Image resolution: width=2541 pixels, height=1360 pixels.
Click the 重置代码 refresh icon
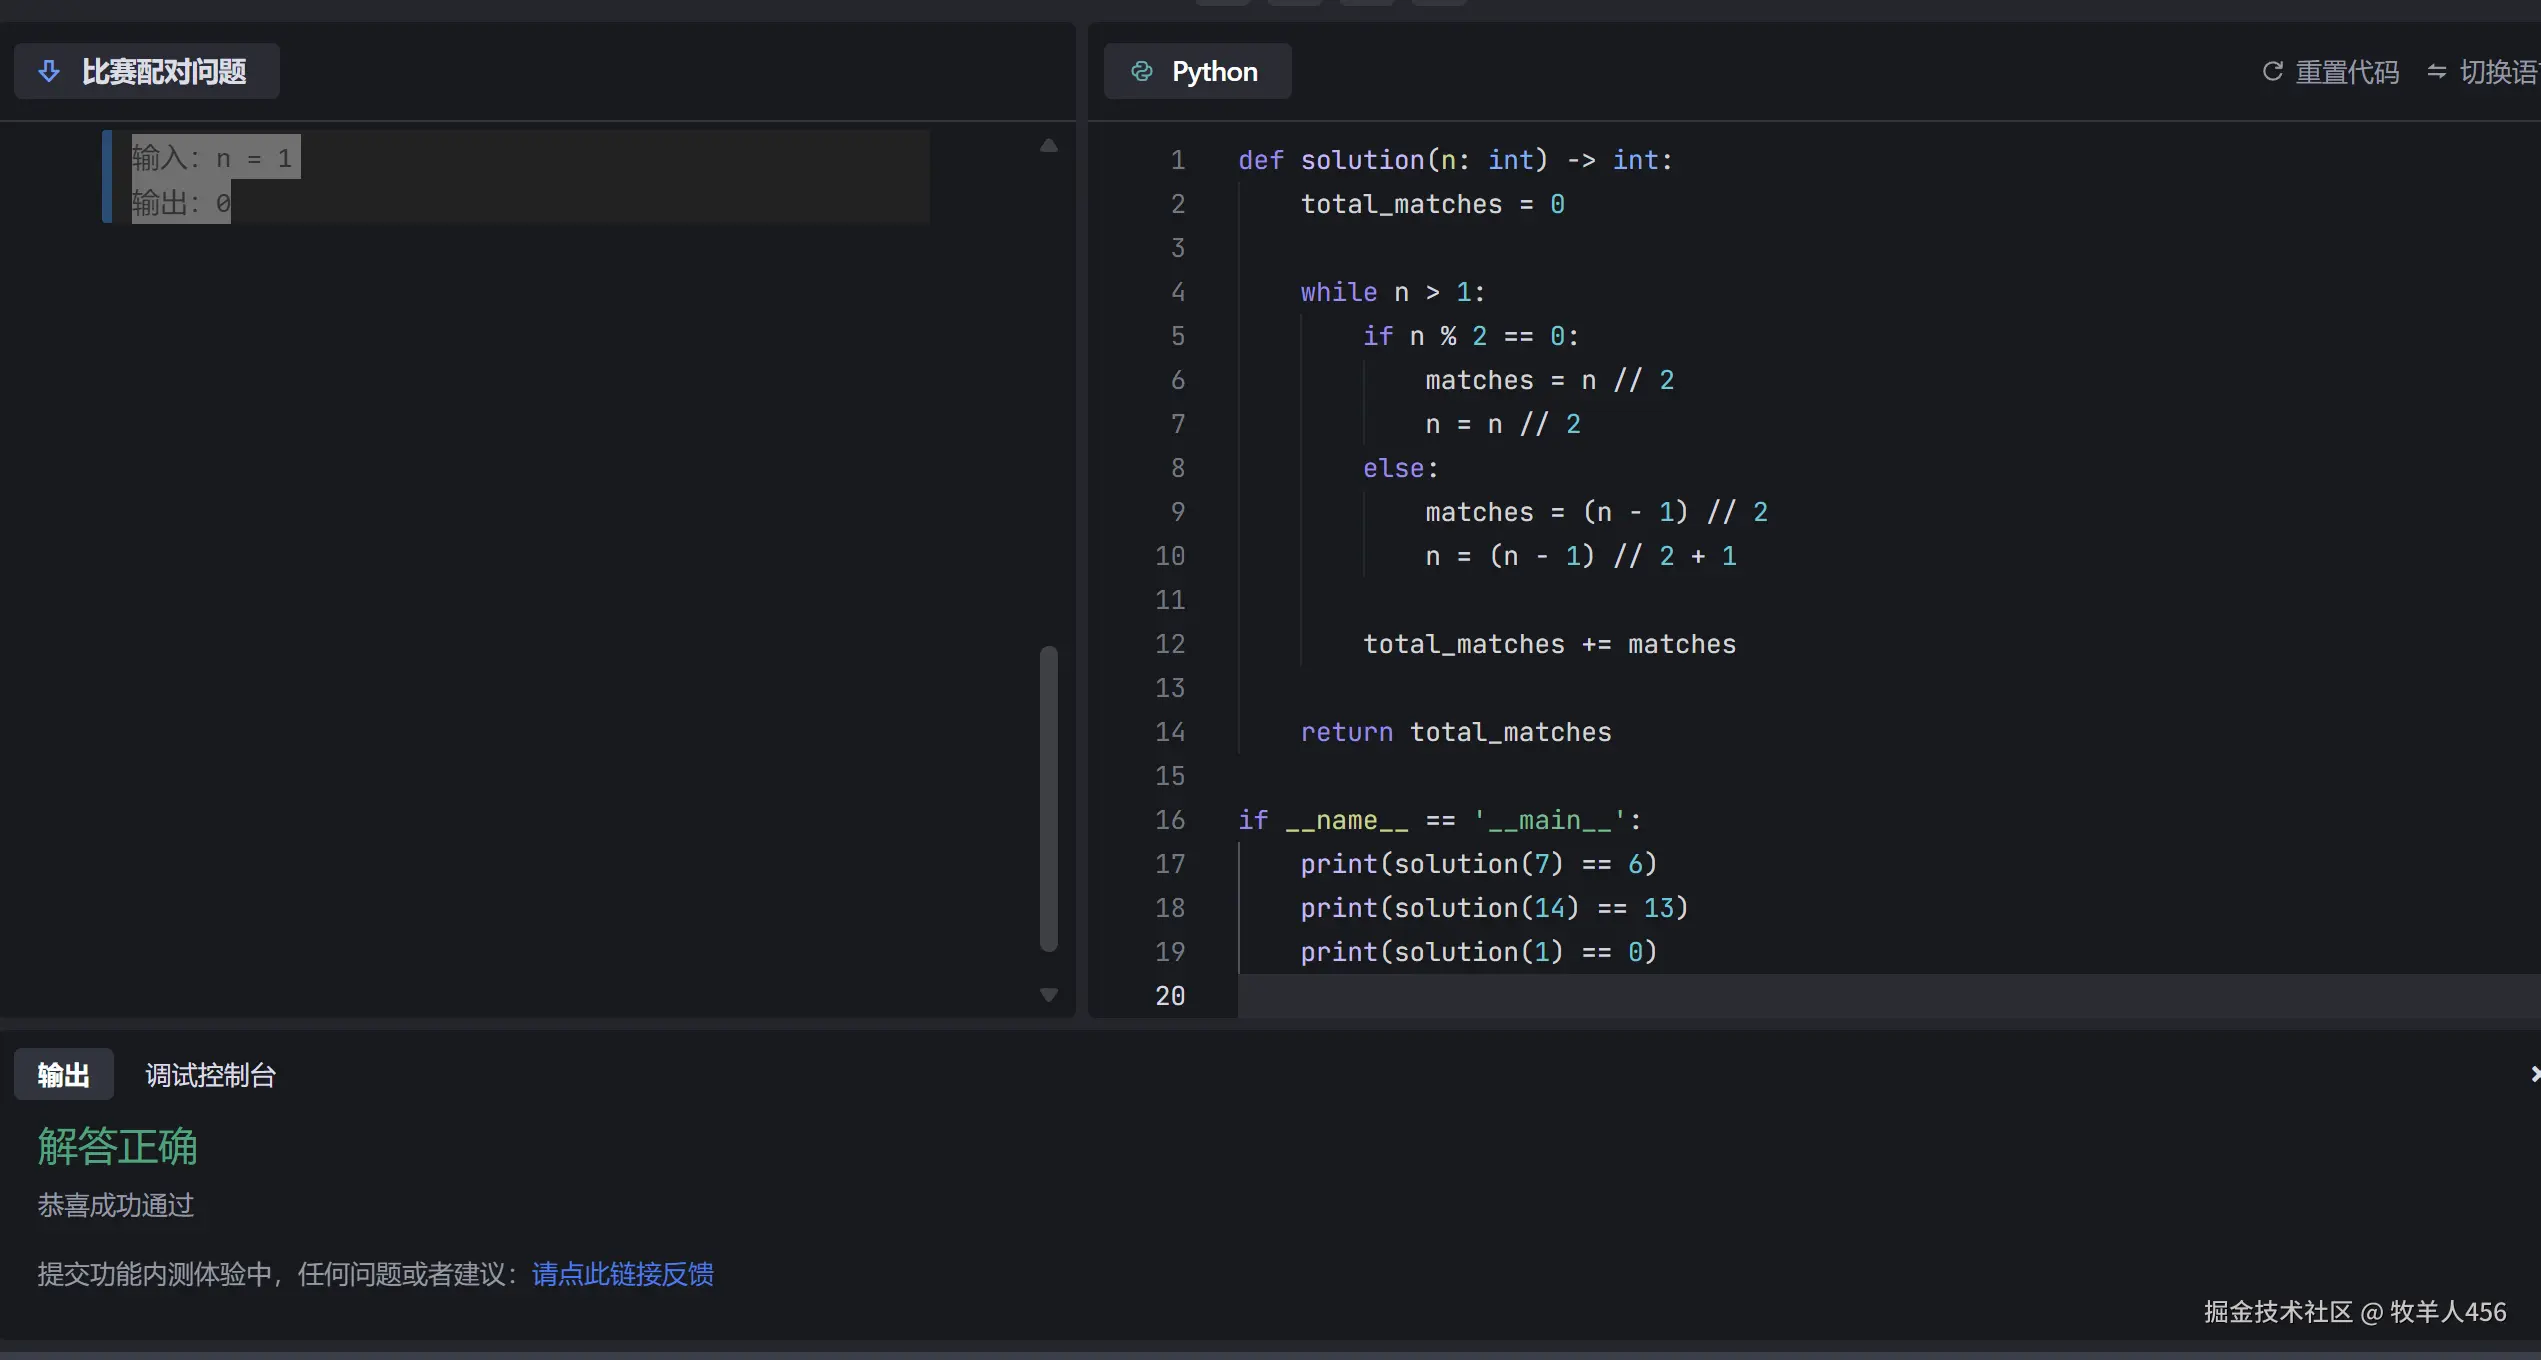(x=2272, y=71)
